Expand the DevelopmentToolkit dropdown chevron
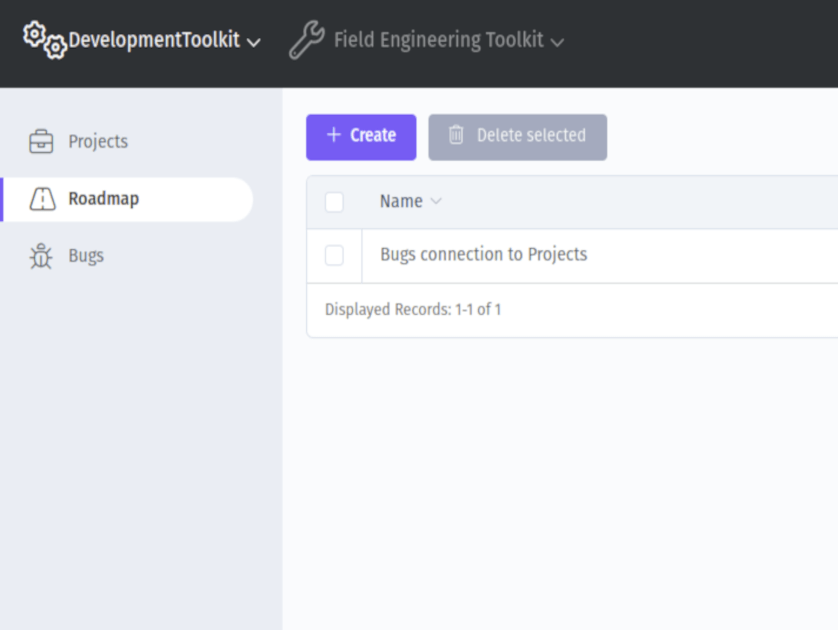 pyautogui.click(x=254, y=42)
